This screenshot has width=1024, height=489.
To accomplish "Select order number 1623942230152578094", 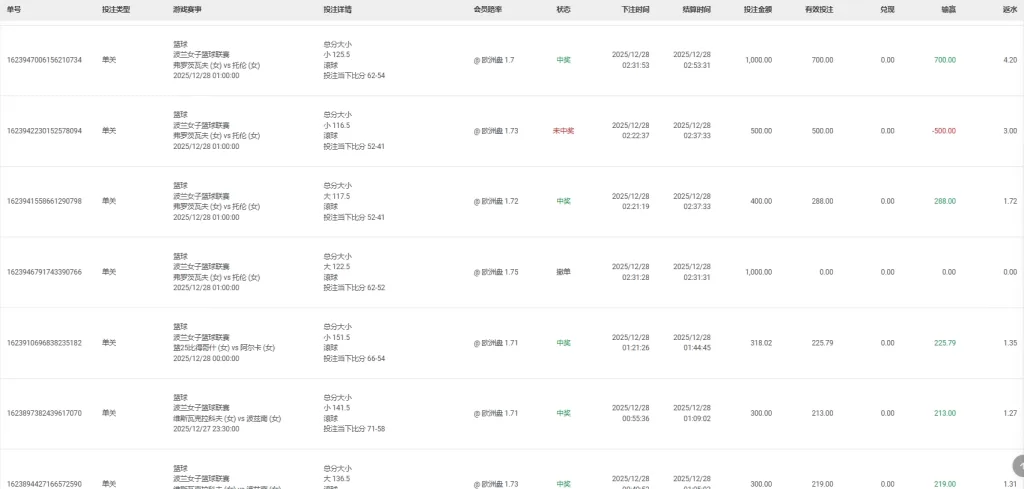I will pos(45,131).
